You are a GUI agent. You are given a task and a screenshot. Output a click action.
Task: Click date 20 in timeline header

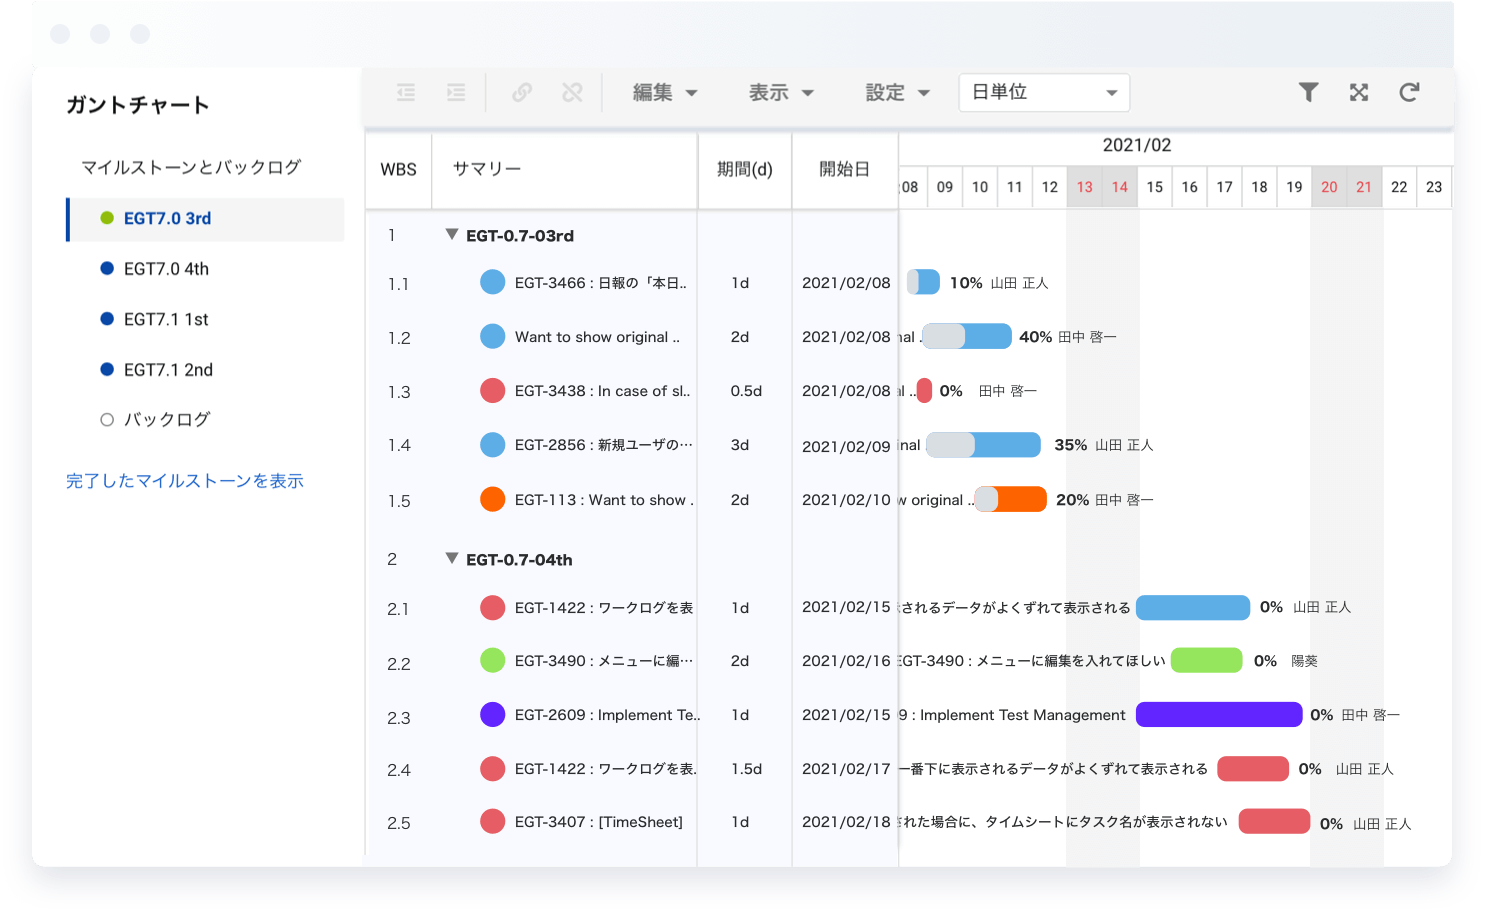tap(1329, 187)
